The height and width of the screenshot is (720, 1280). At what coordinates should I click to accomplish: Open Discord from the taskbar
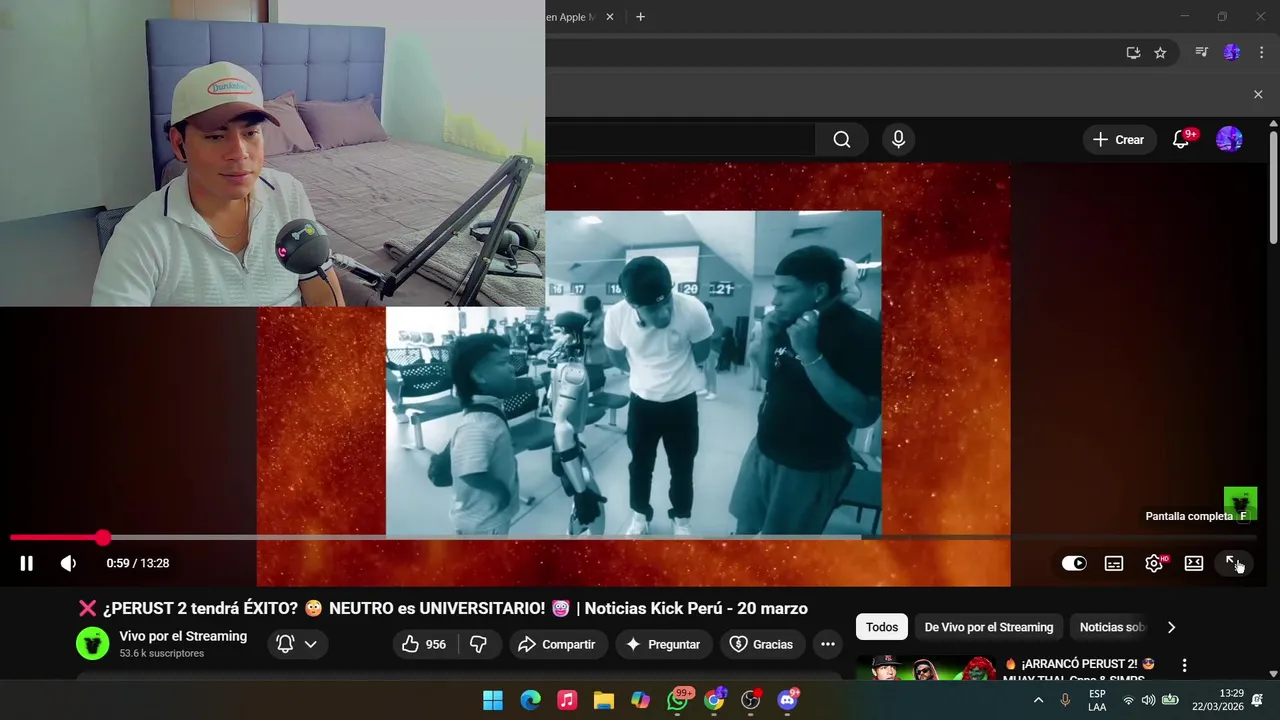tap(788, 700)
